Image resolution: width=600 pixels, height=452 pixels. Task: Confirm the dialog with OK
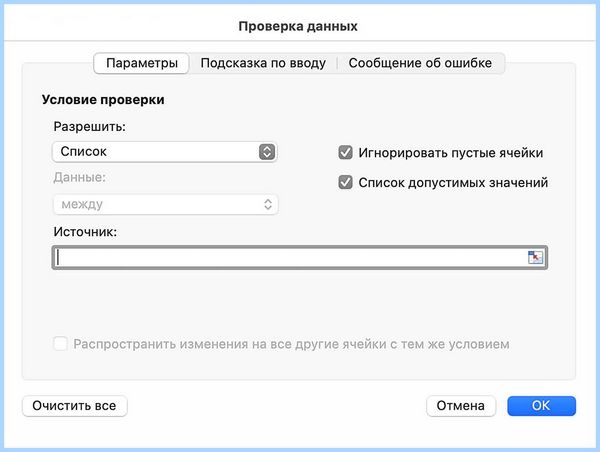[x=541, y=406]
